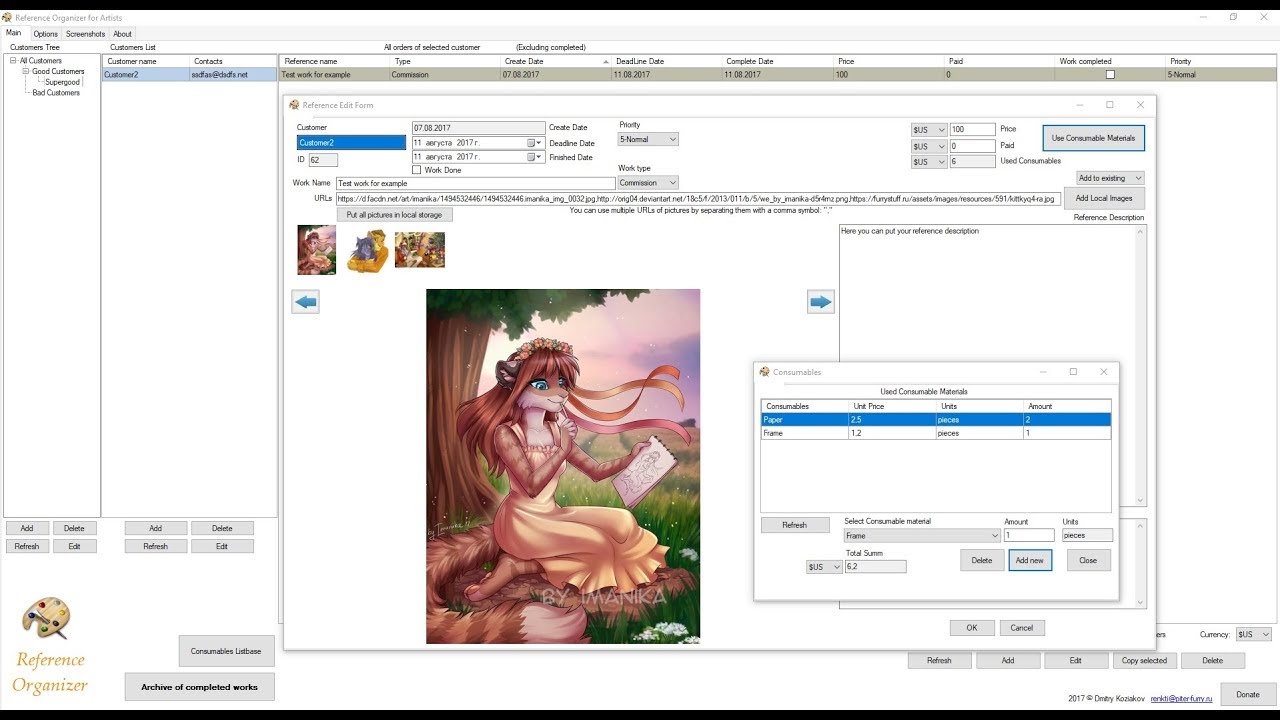Click the Reference Organizer palette logo
This screenshot has height=720, width=1280.
pos(47,620)
